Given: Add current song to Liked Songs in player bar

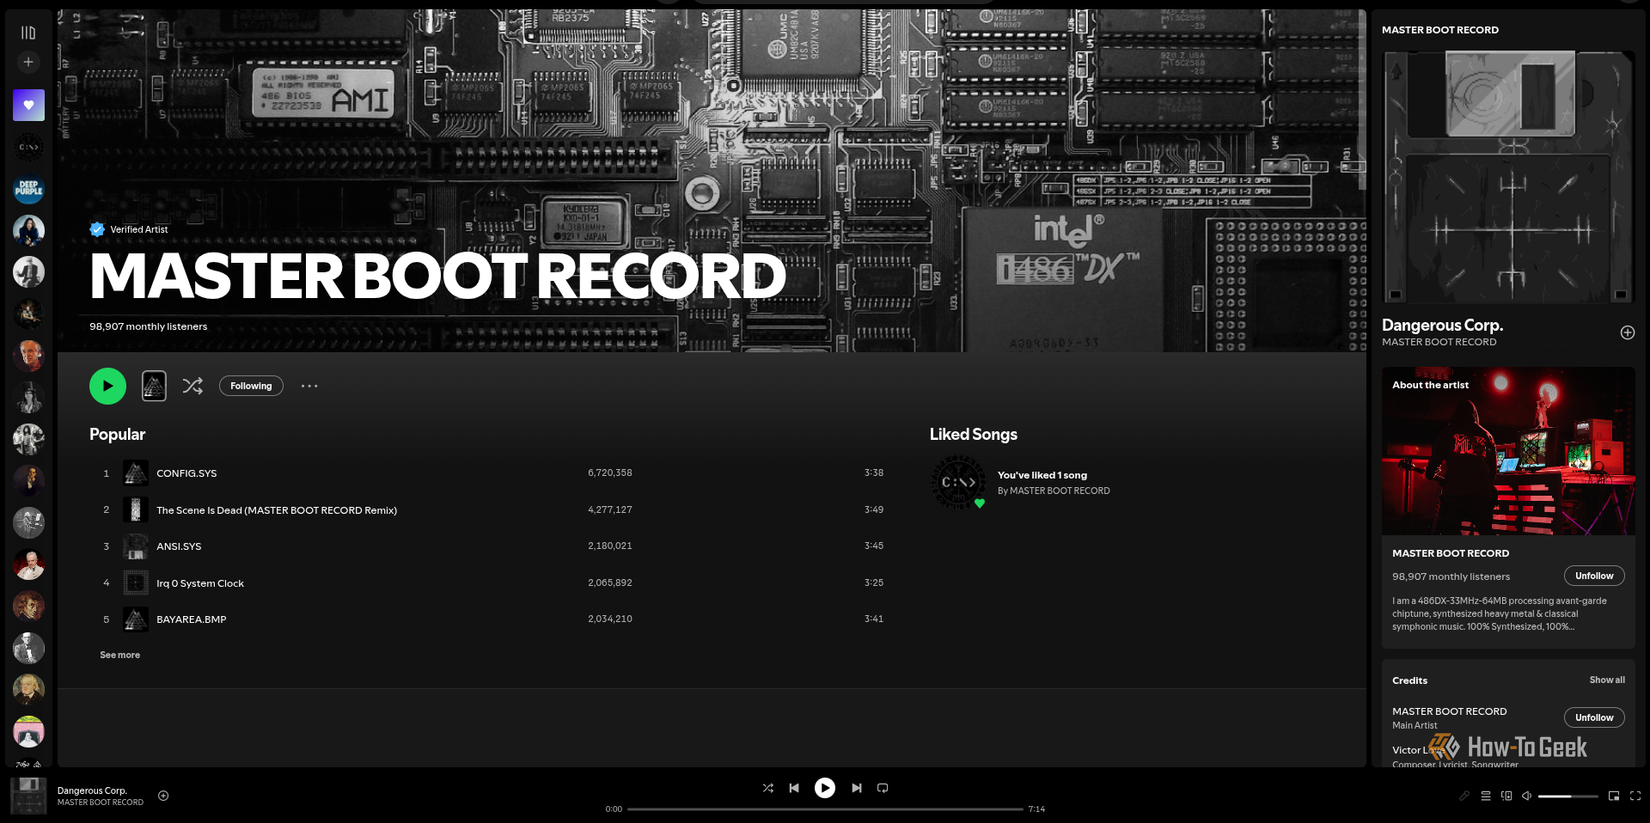Looking at the screenshot, I should pos(163,796).
